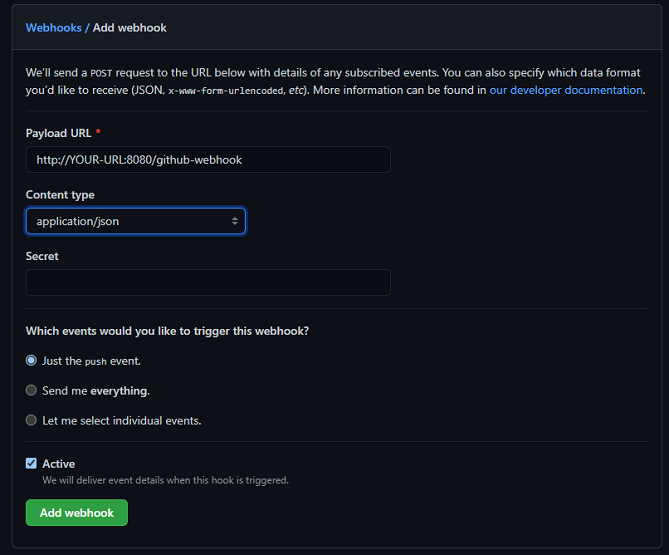Open the Content type dropdown
669x555 pixels.
tap(136, 221)
